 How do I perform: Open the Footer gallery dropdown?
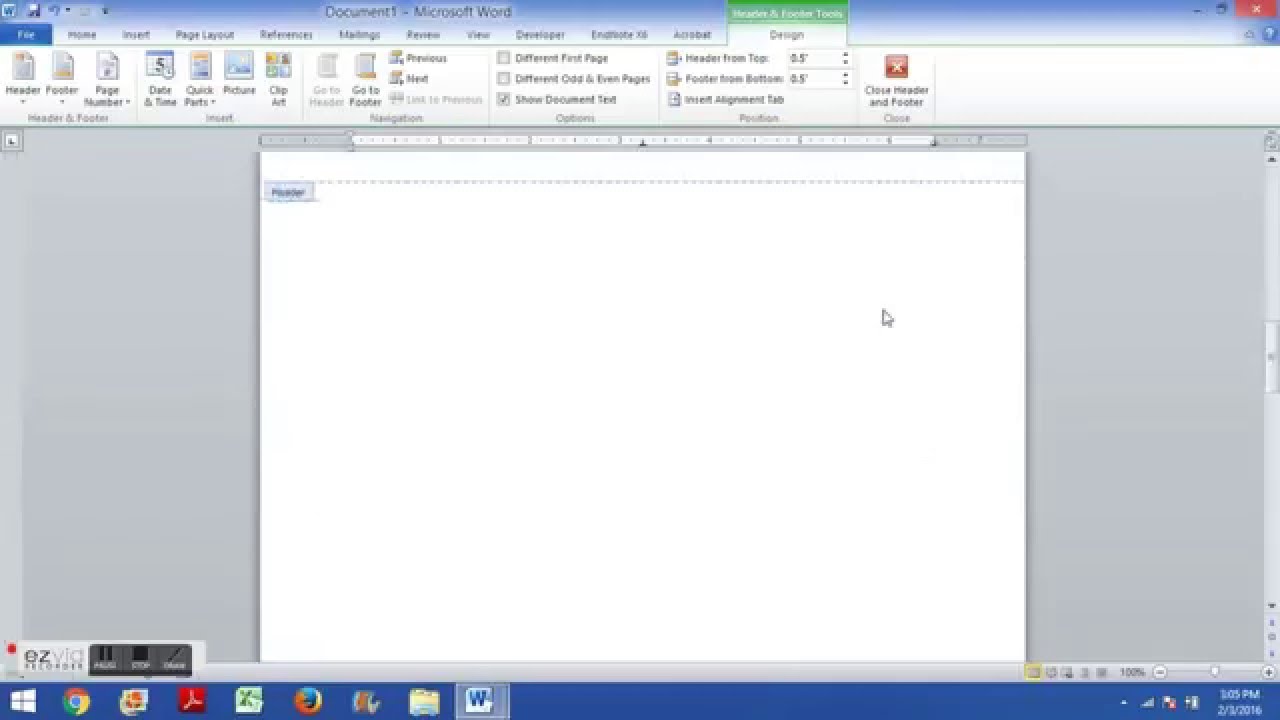click(x=62, y=79)
